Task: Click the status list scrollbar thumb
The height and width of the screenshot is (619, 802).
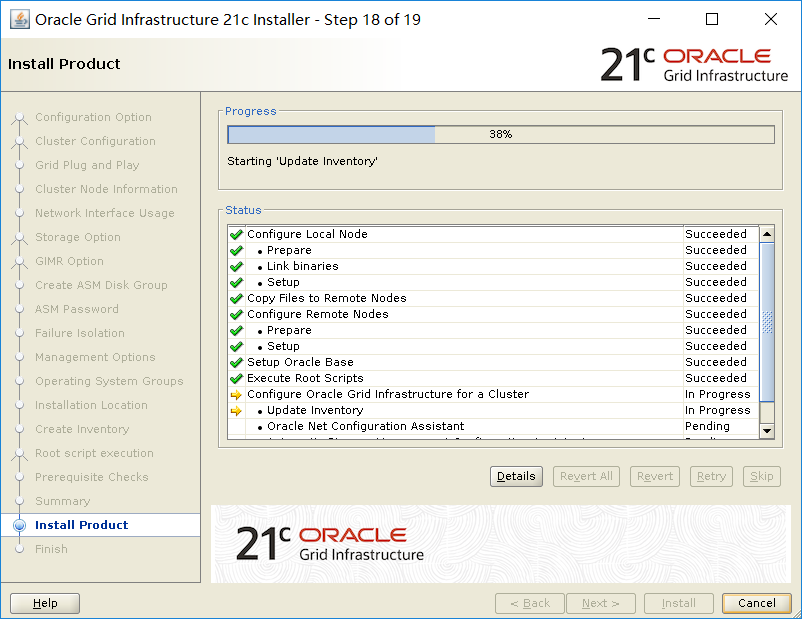Action: click(x=767, y=322)
